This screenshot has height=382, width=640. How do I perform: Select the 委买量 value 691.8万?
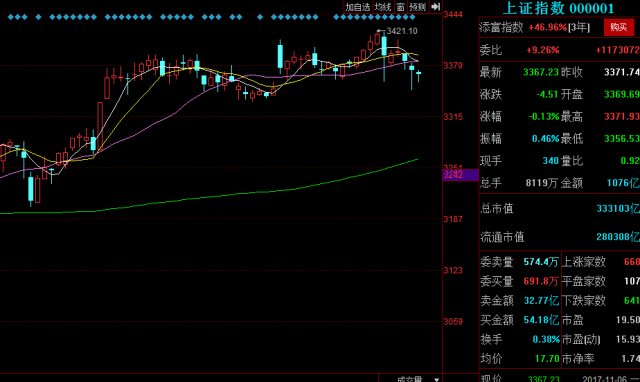(541, 281)
